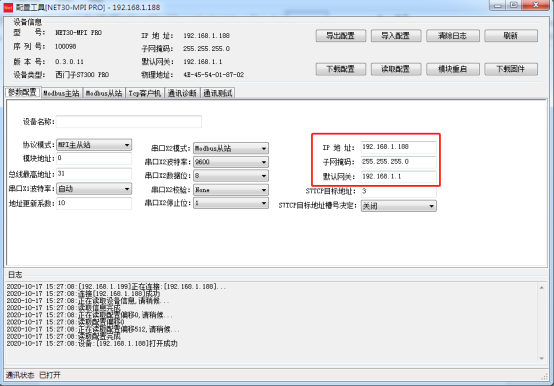This screenshot has width=554, height=386.
Task: Close the configuration tool window
Action: (x=535, y=5)
